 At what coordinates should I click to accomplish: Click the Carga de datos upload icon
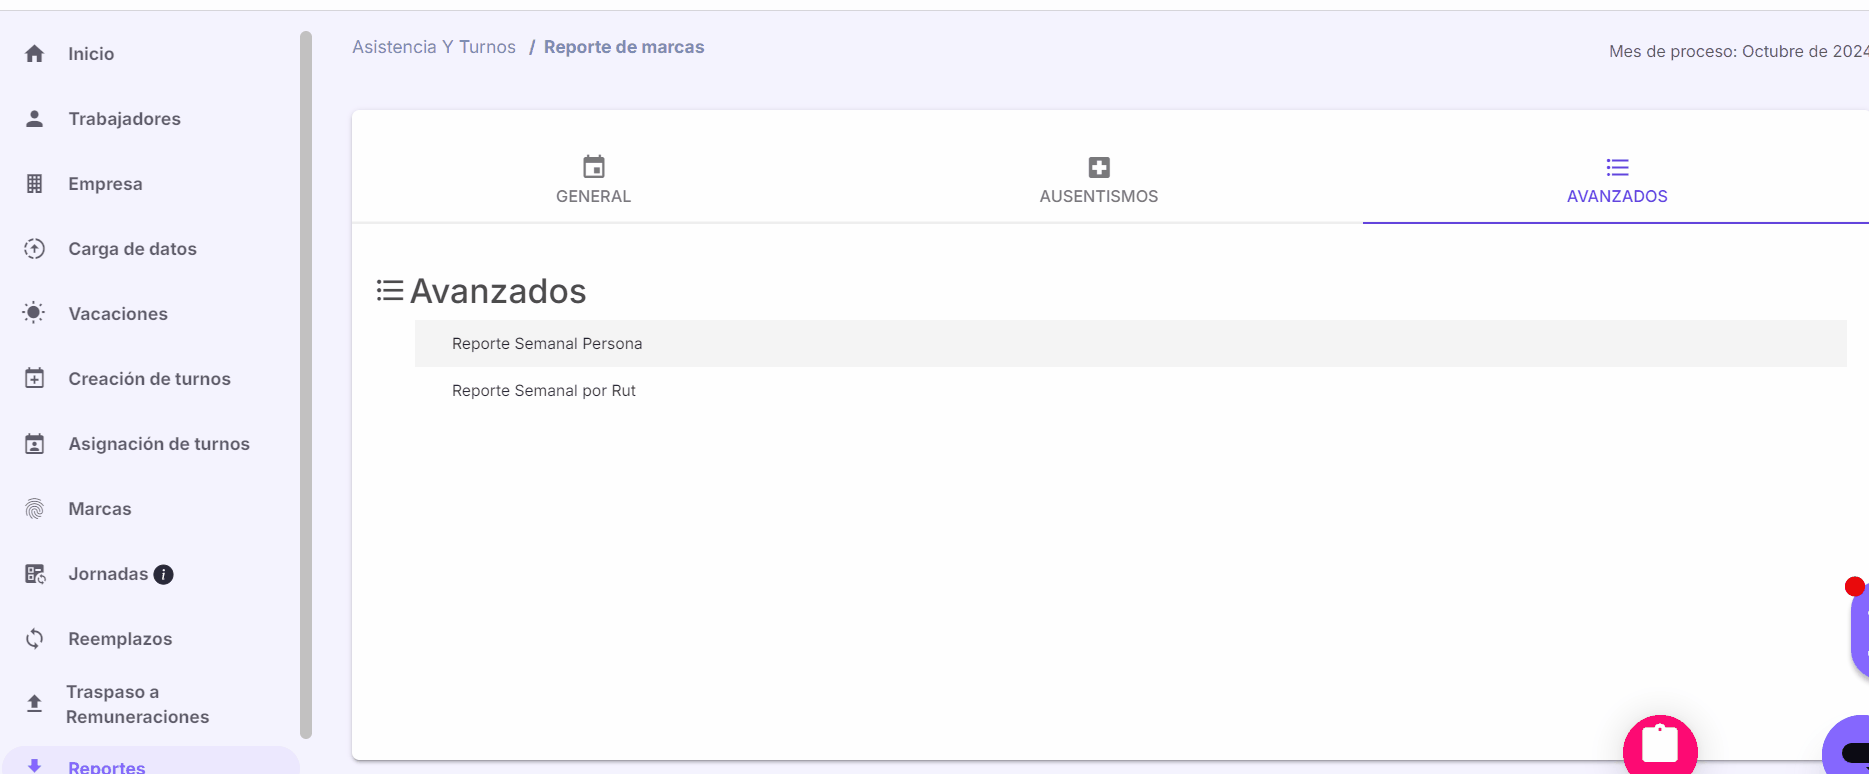click(x=34, y=249)
